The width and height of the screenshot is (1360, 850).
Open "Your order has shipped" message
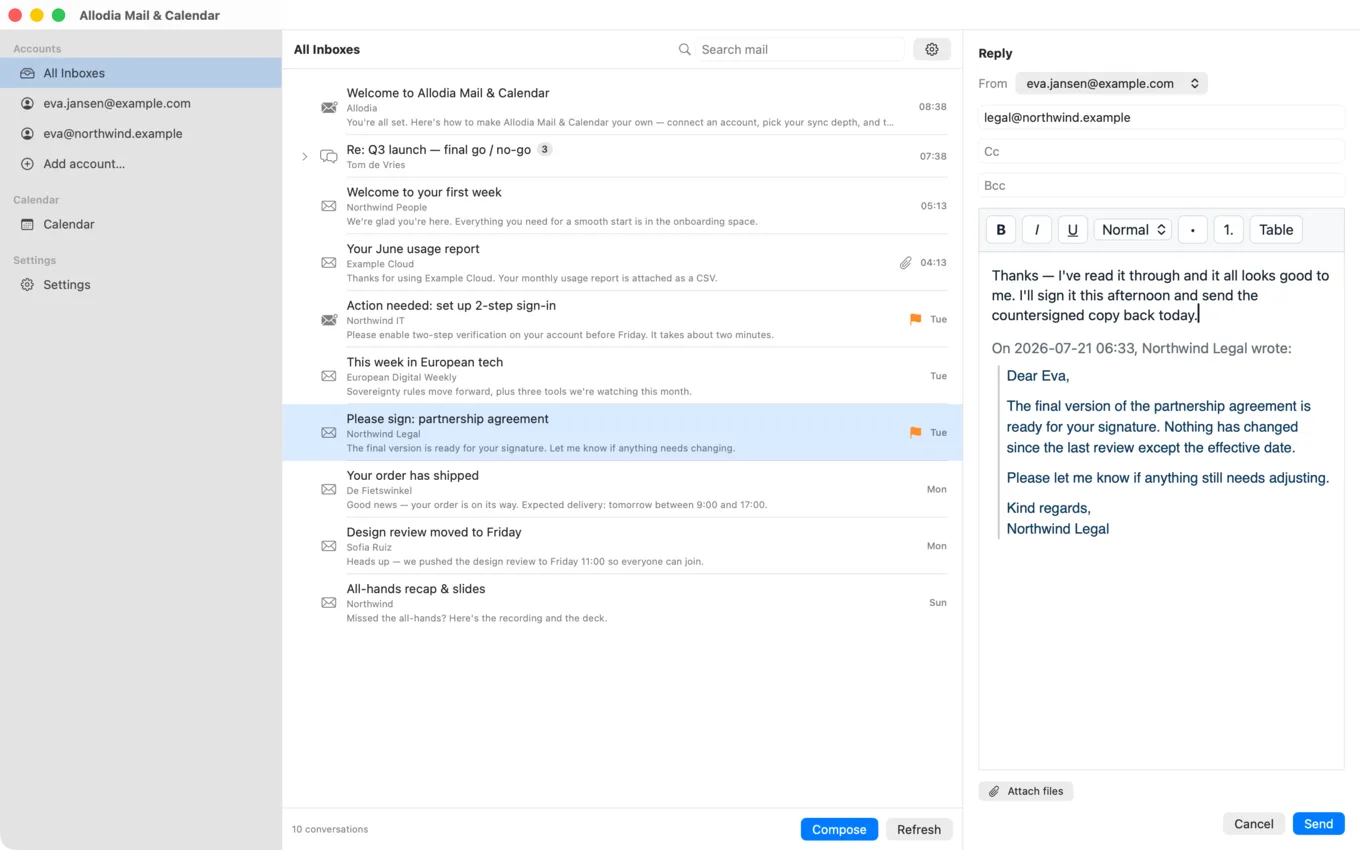tap(622, 490)
